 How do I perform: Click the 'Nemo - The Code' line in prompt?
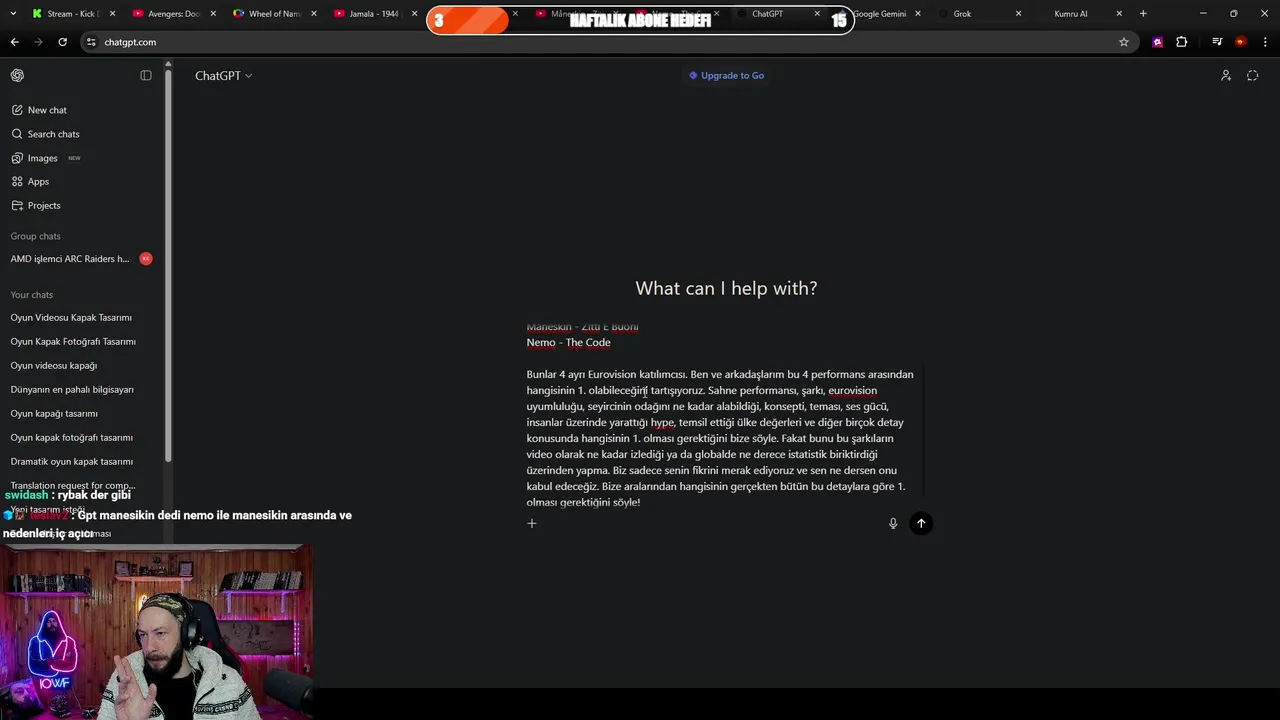tap(568, 342)
